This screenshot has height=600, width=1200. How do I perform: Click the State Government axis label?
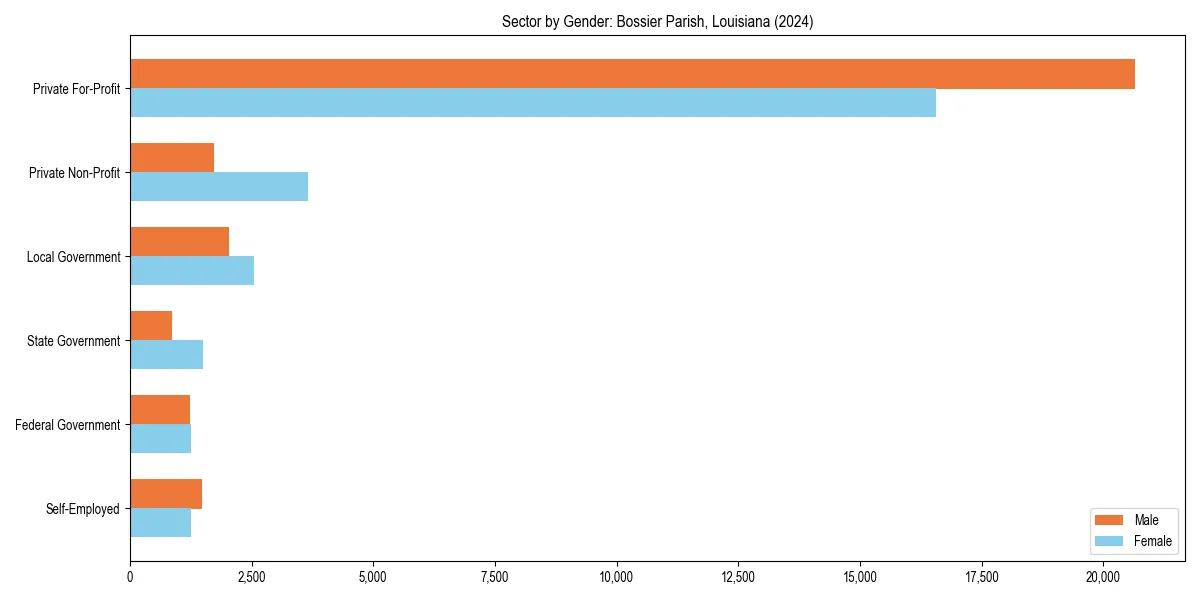pyautogui.click(x=72, y=341)
